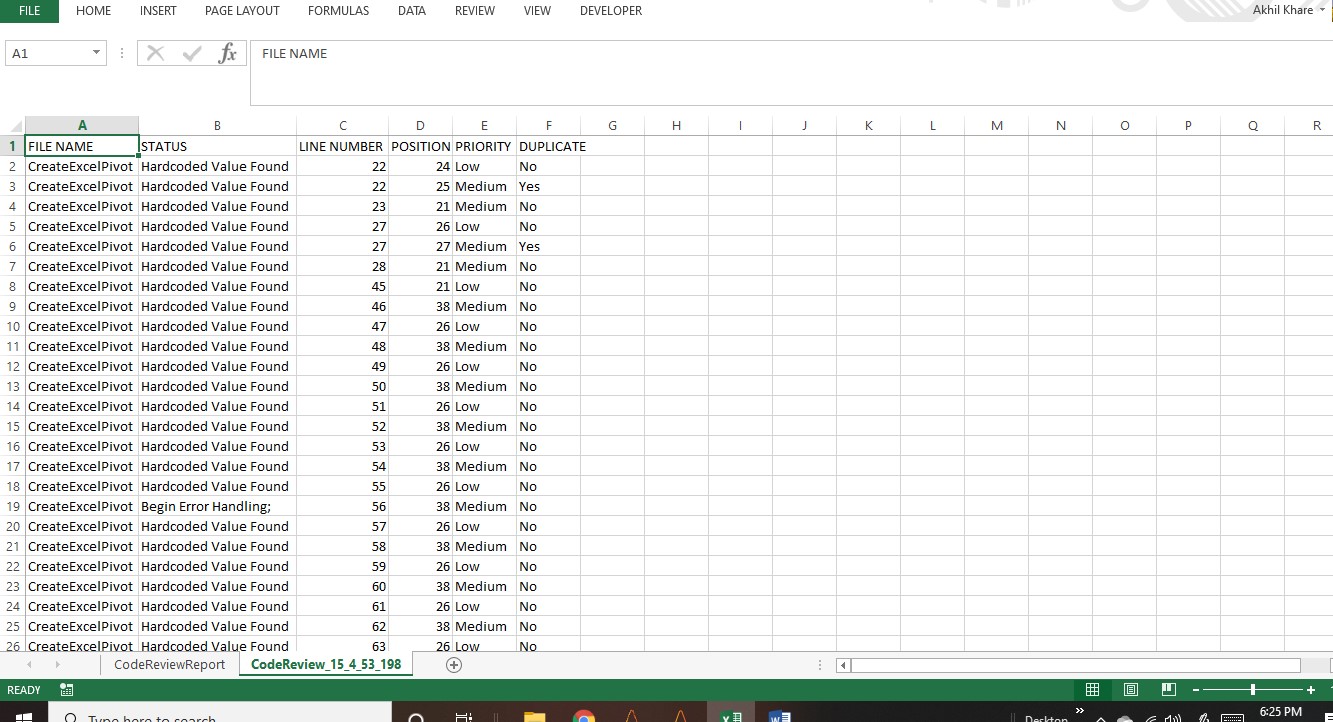This screenshot has height=722, width=1333.
Task: Select row 19 header
Action: tap(13, 506)
